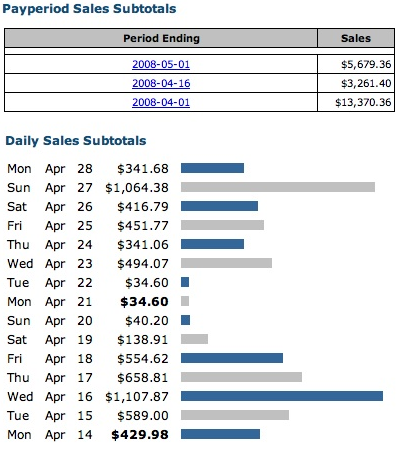This screenshot has width=399, height=450.
Task: Click the Fri Apr 18 sales bar
Action: pyautogui.click(x=232, y=358)
